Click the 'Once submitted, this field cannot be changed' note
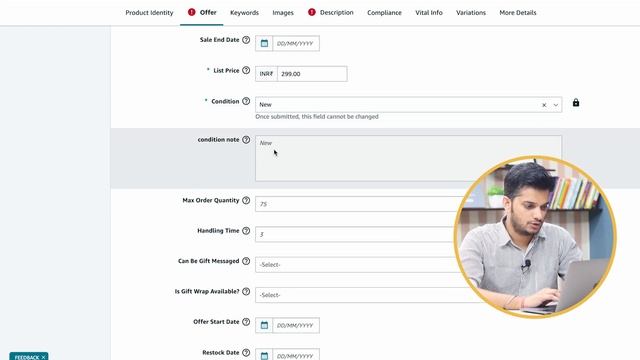Screen dimensions: 640x360 pos(317,117)
